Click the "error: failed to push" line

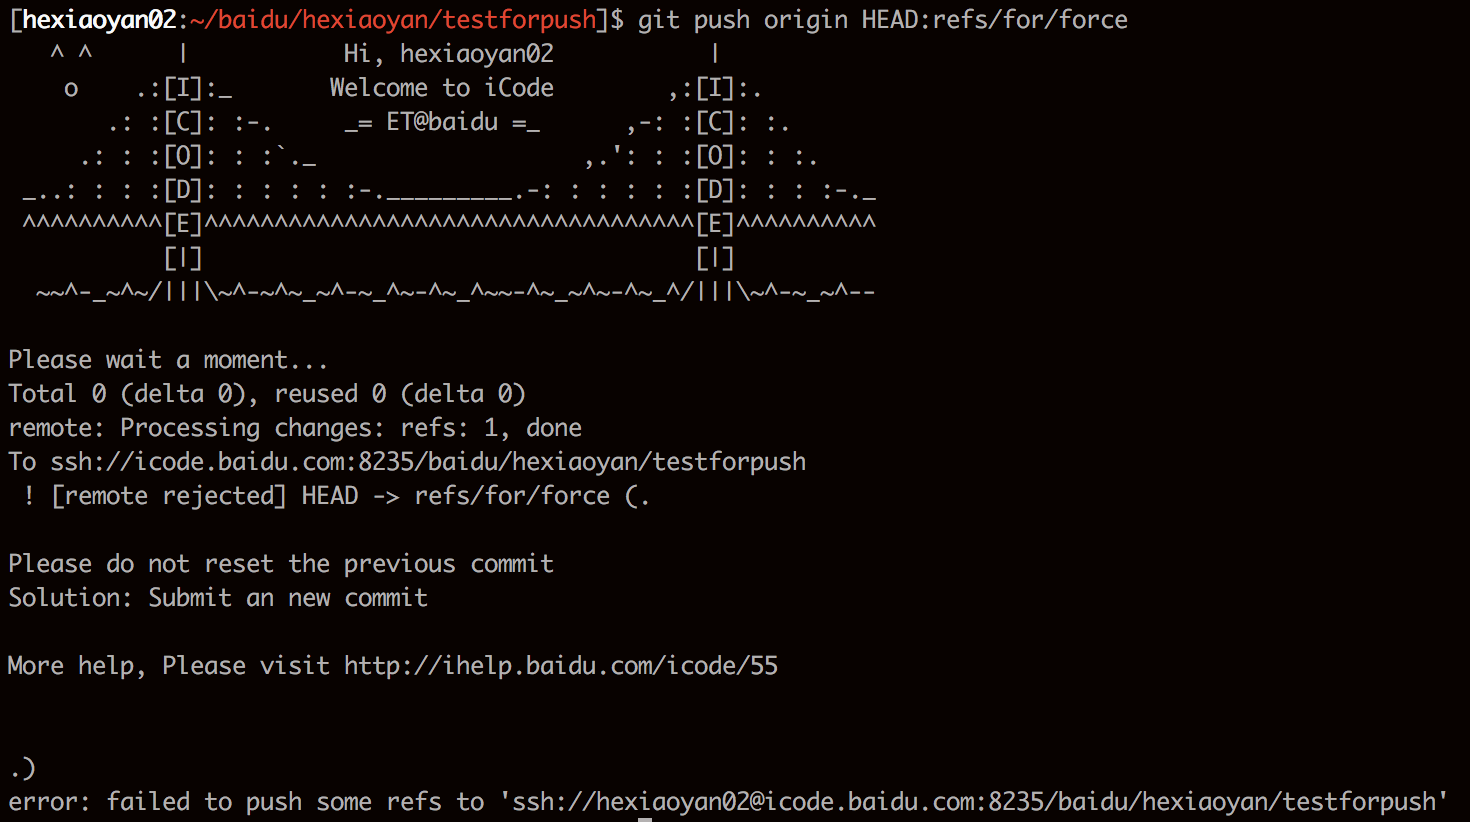tap(728, 802)
